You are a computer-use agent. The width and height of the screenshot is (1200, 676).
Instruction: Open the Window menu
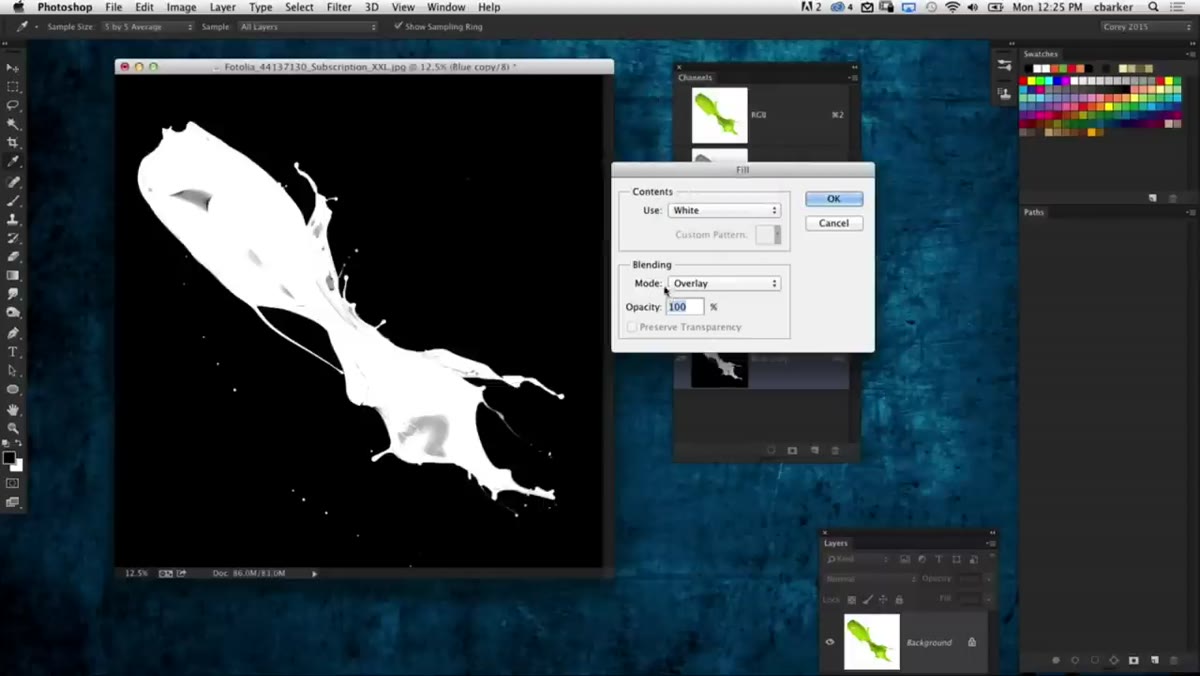pos(446,7)
